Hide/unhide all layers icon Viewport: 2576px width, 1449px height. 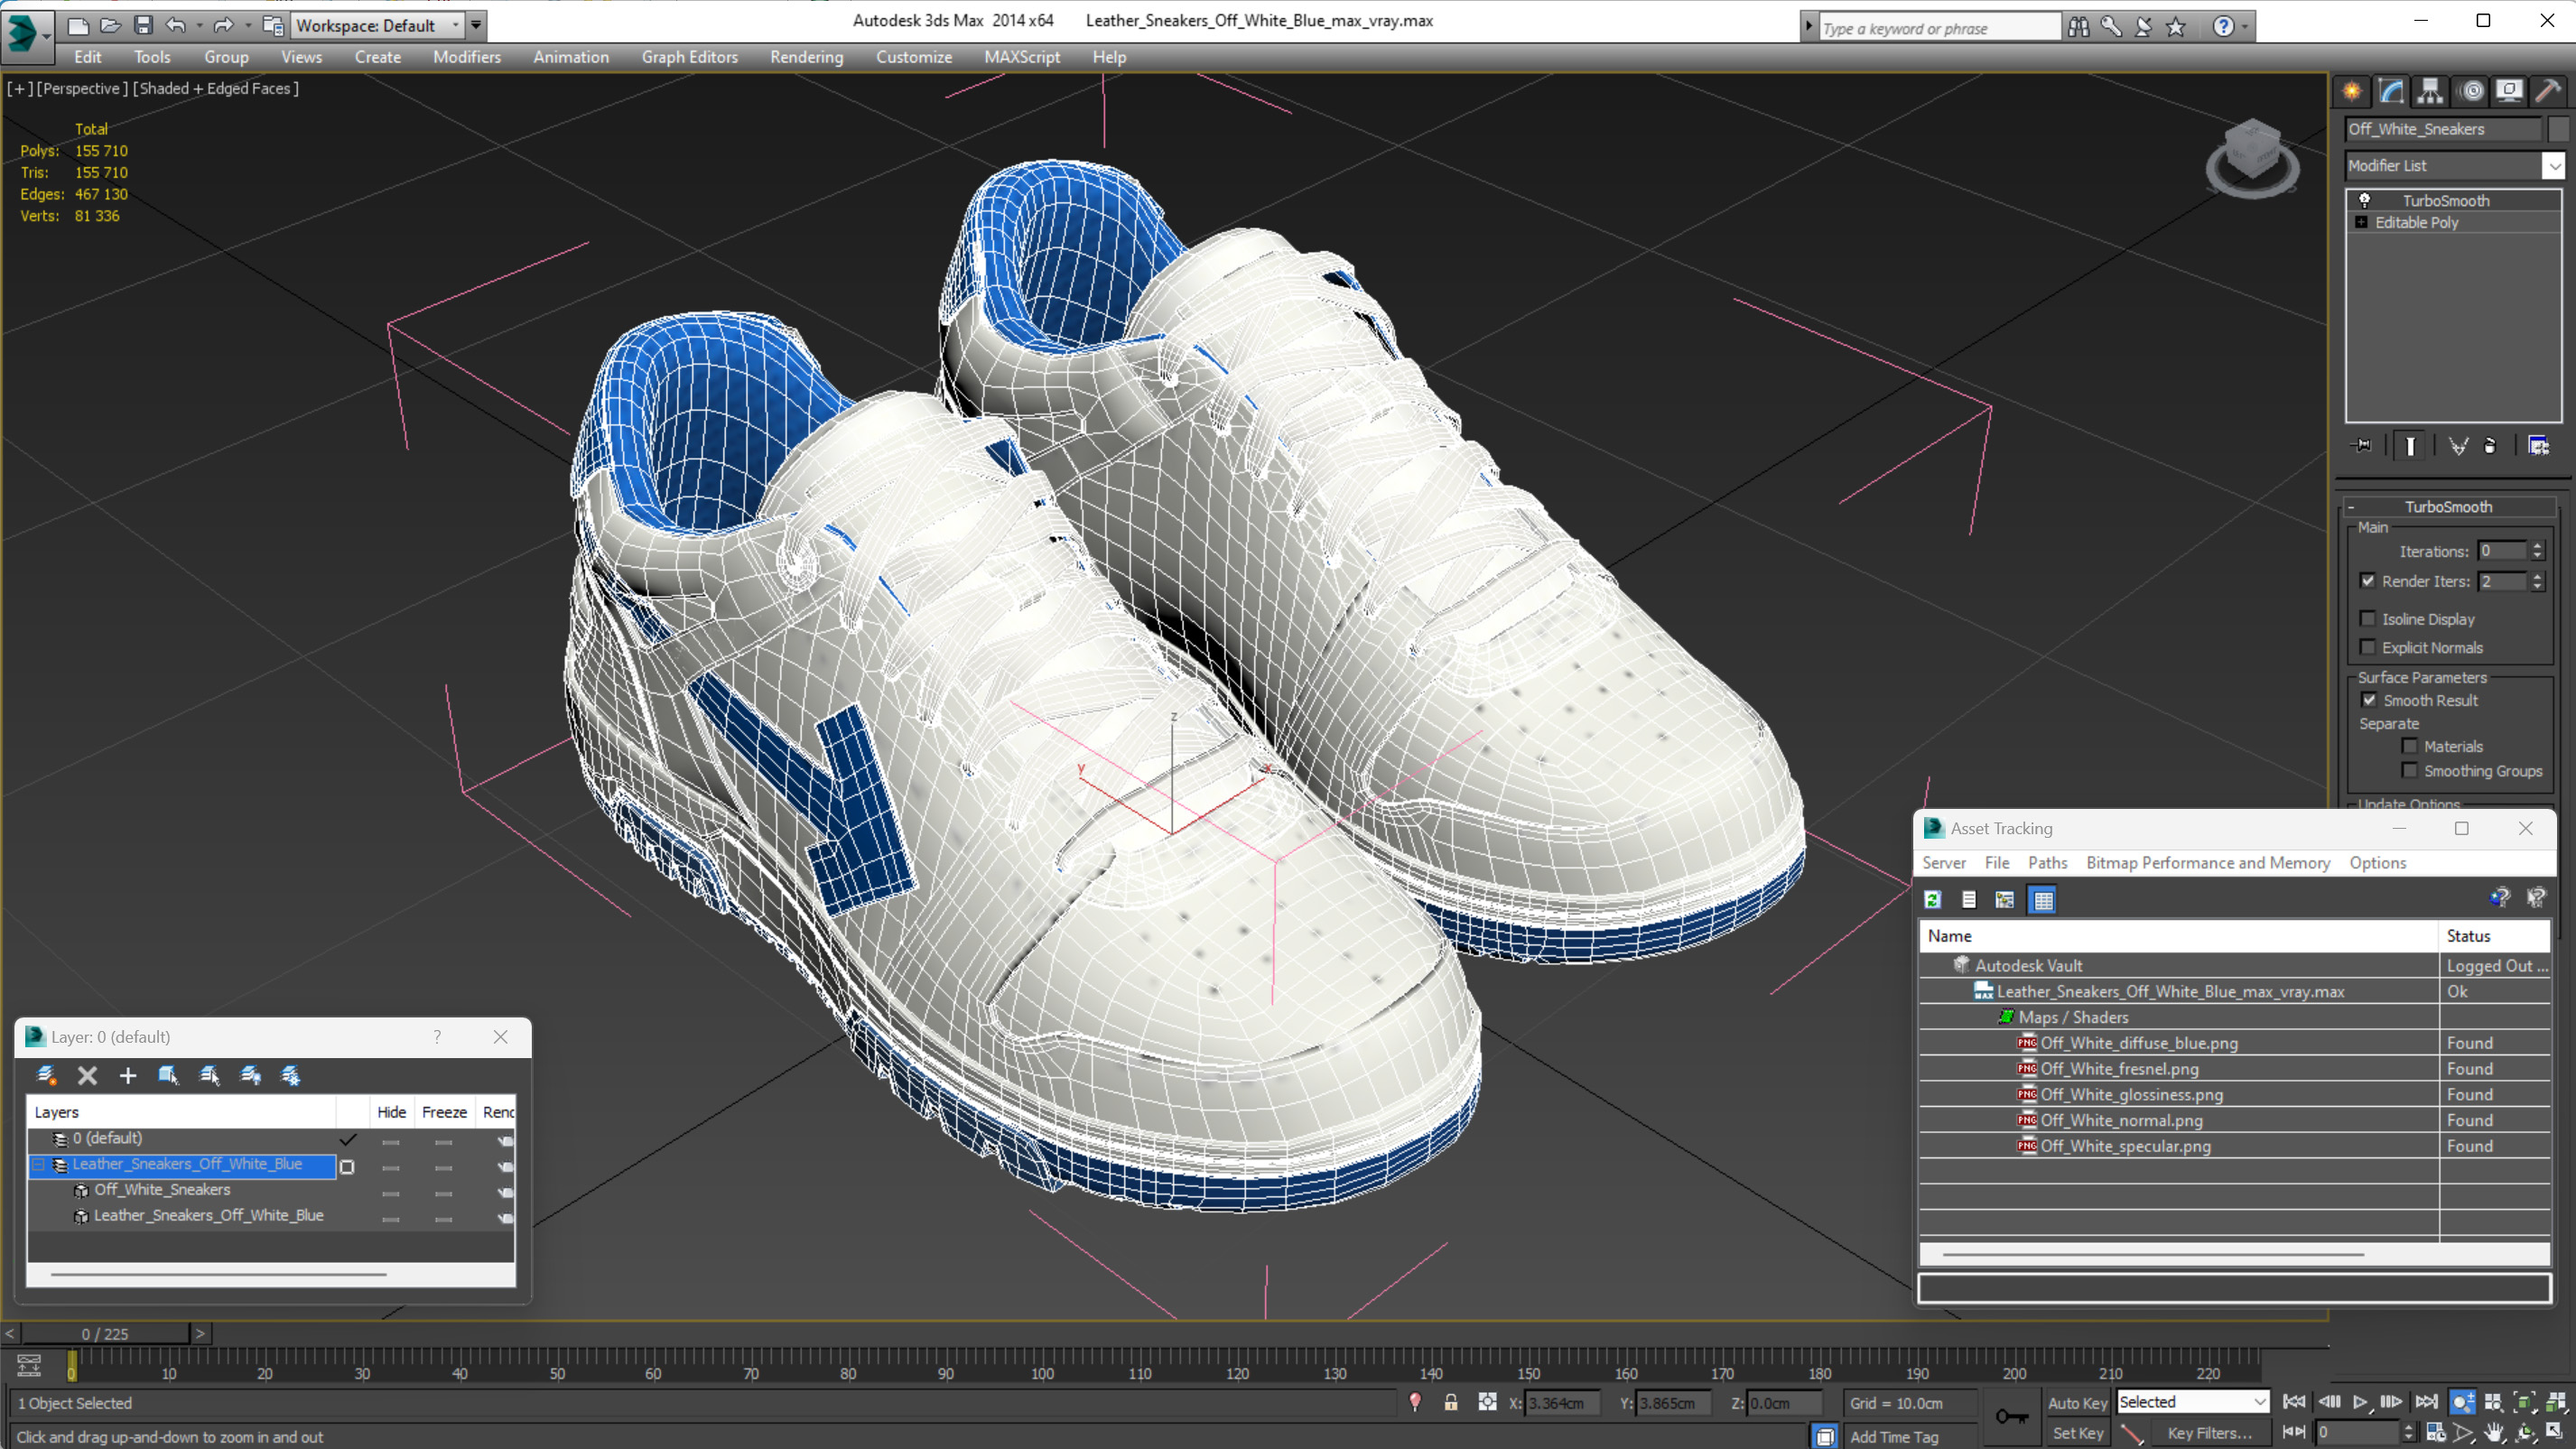point(250,1075)
